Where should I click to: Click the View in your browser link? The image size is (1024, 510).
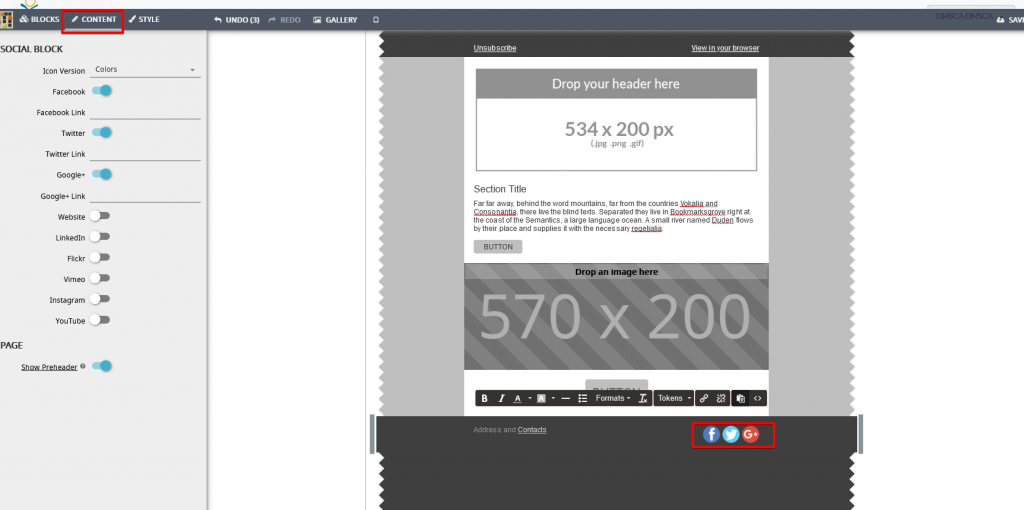[x=725, y=48]
